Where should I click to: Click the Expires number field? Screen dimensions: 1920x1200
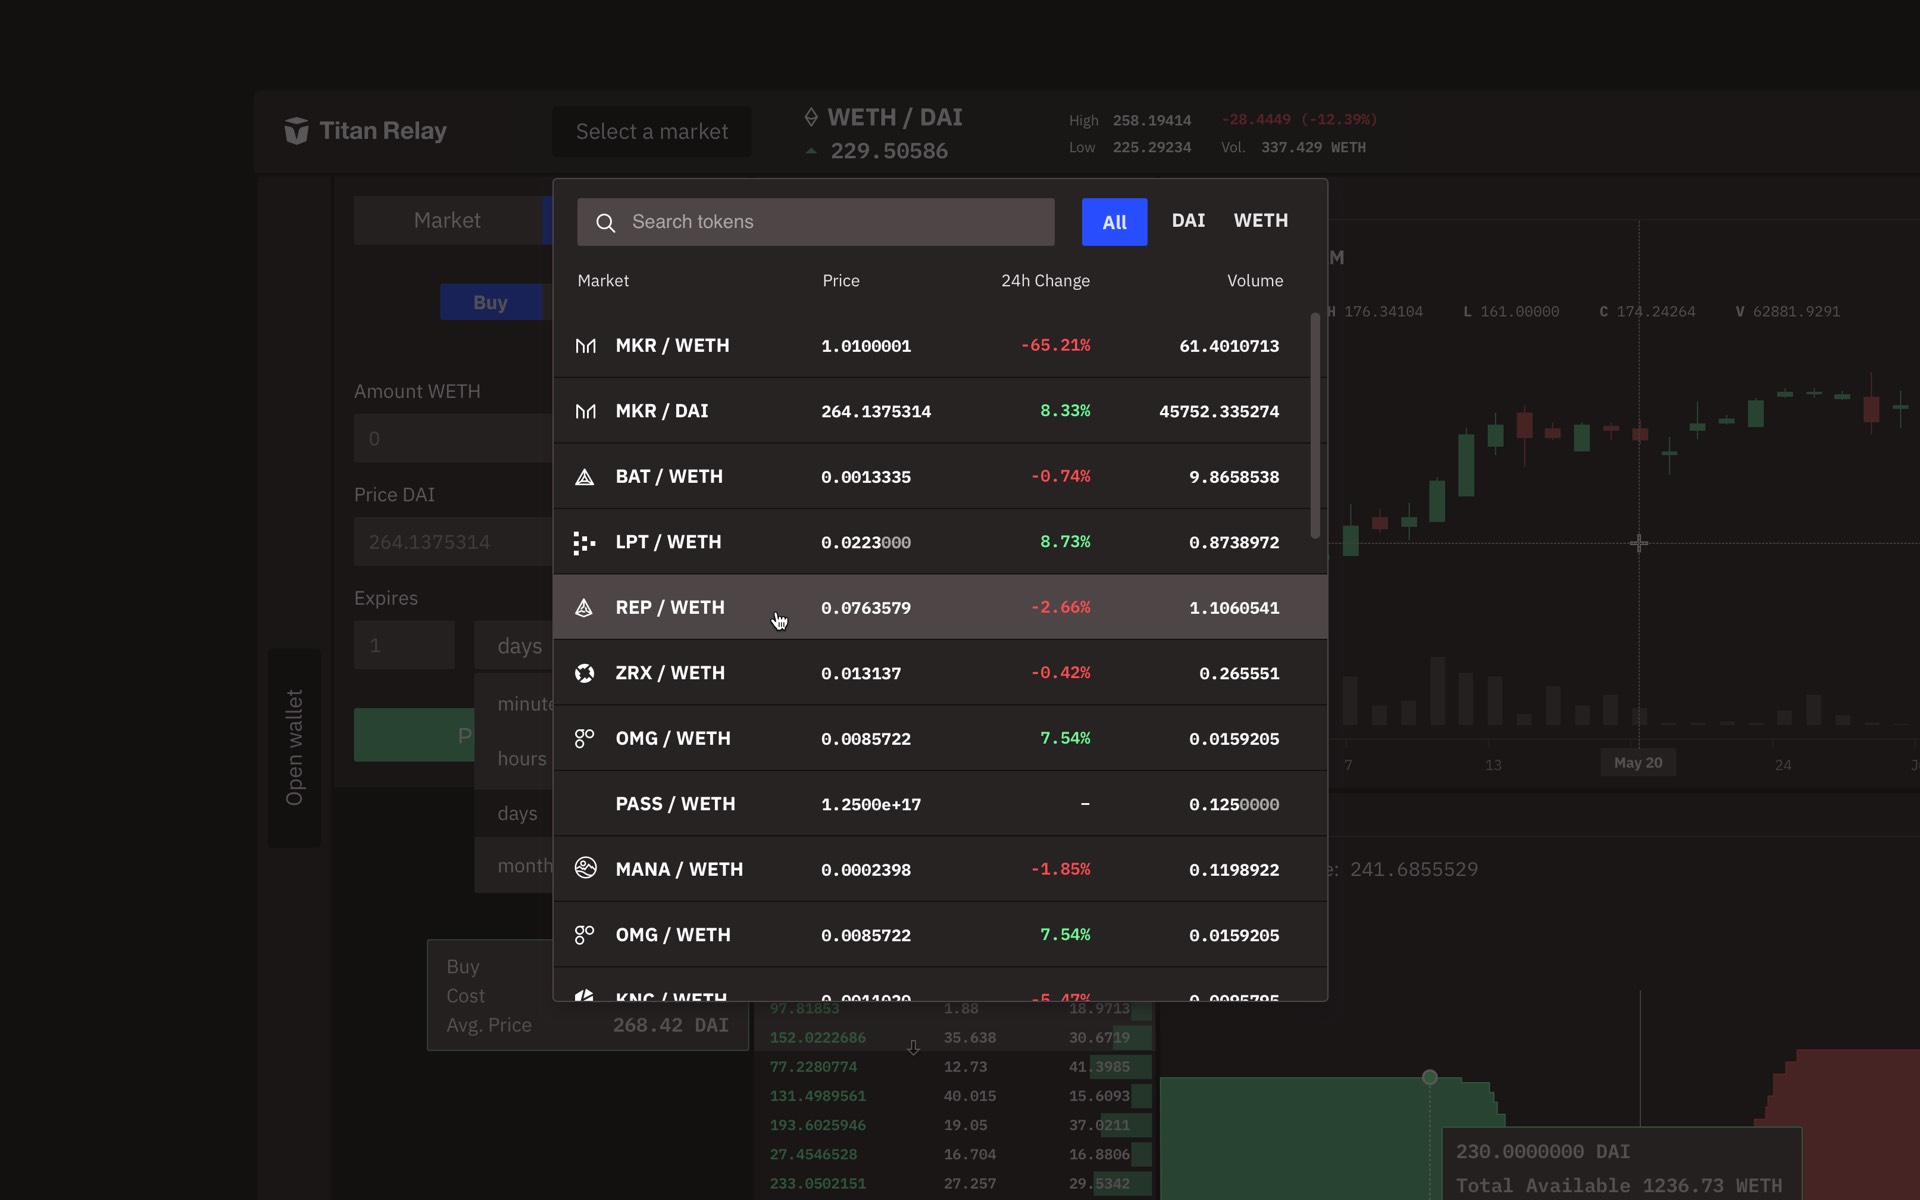tap(404, 646)
